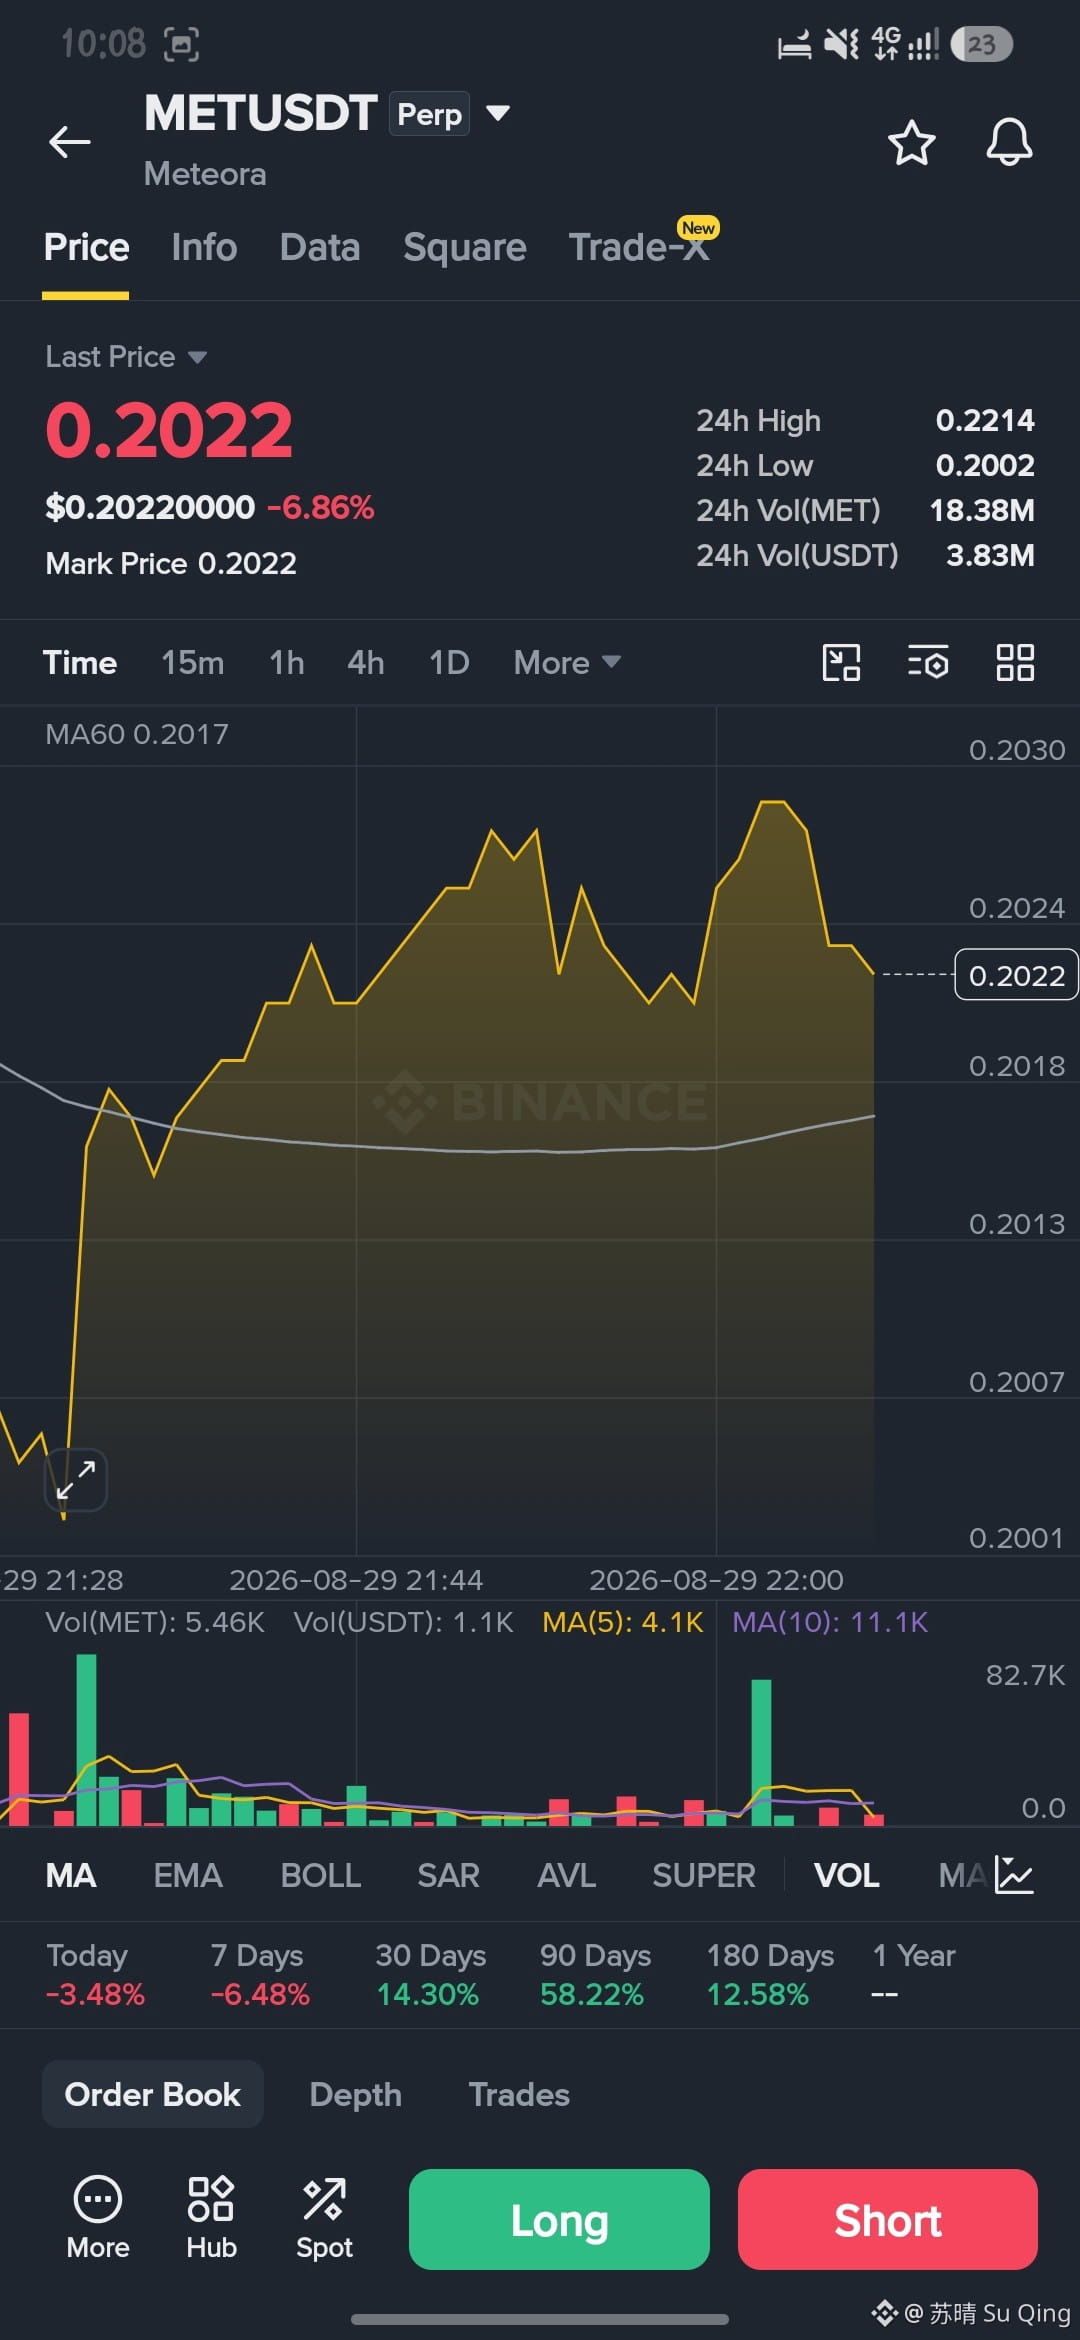This screenshot has width=1080, height=2340.
Task: Tap the Perp label badge
Action: pyautogui.click(x=430, y=114)
